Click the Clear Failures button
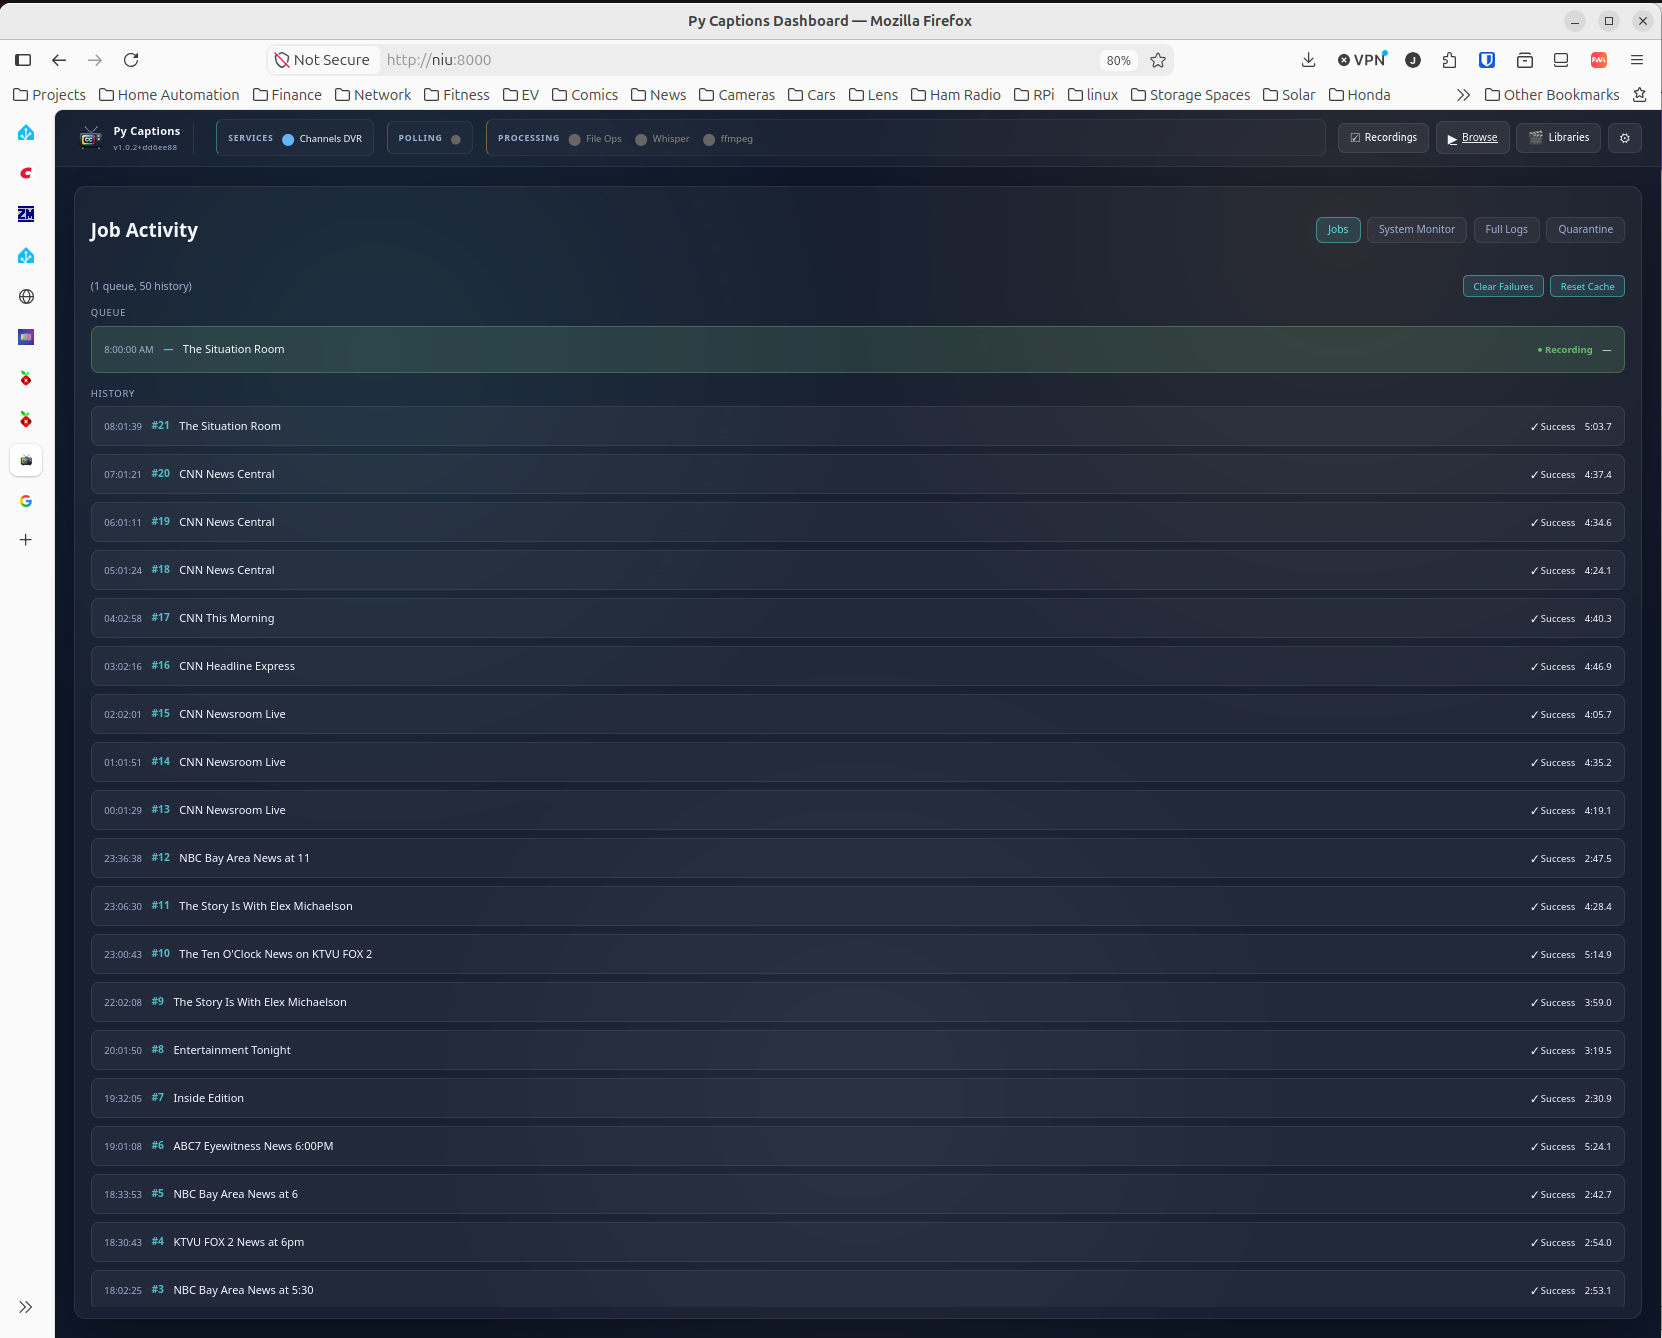This screenshot has height=1338, width=1662. (x=1503, y=287)
